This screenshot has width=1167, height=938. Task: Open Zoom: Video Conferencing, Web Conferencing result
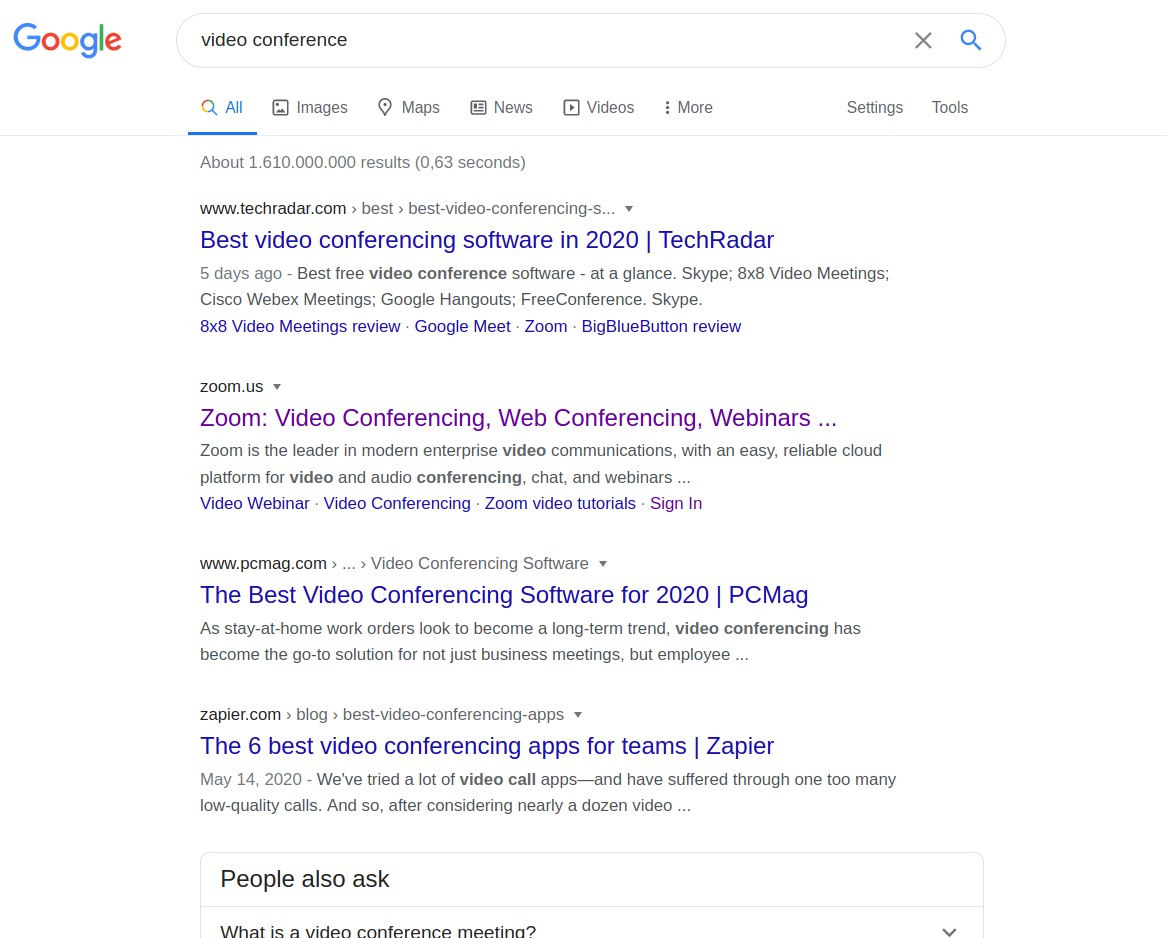pyautogui.click(x=518, y=418)
